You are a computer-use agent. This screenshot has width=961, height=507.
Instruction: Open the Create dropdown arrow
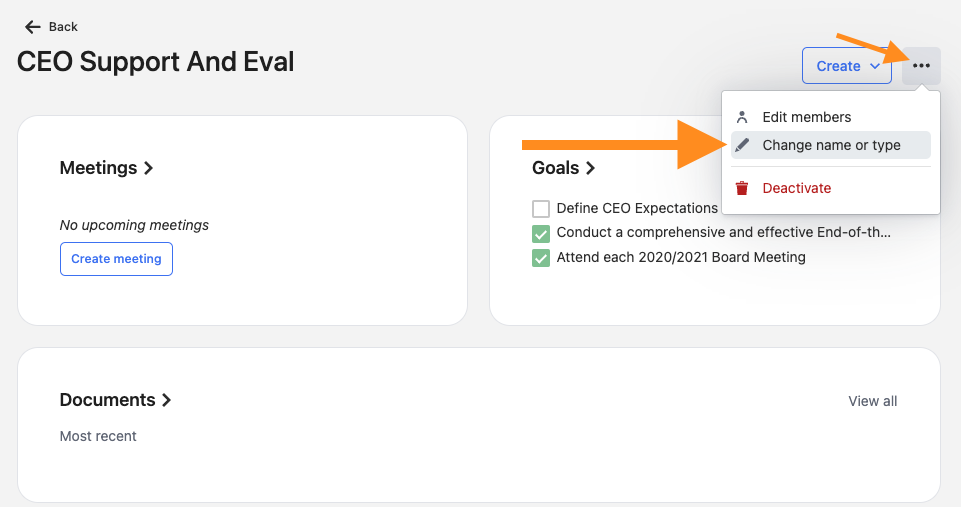[875, 66]
